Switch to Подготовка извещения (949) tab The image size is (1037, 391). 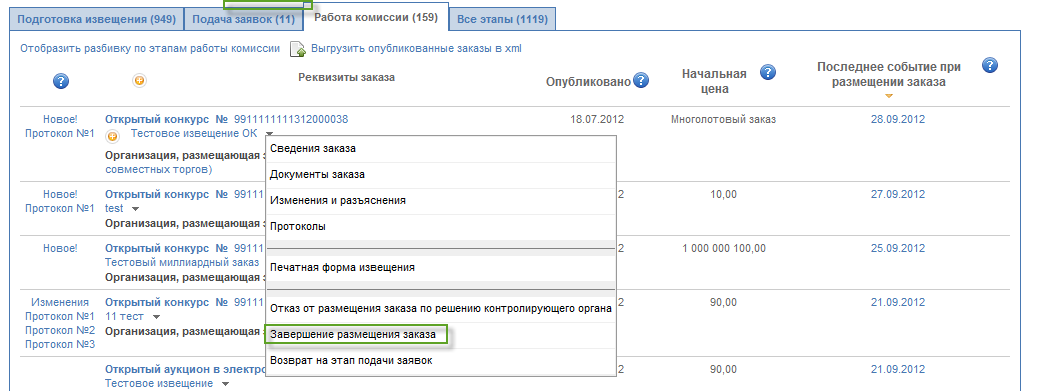coord(96,19)
